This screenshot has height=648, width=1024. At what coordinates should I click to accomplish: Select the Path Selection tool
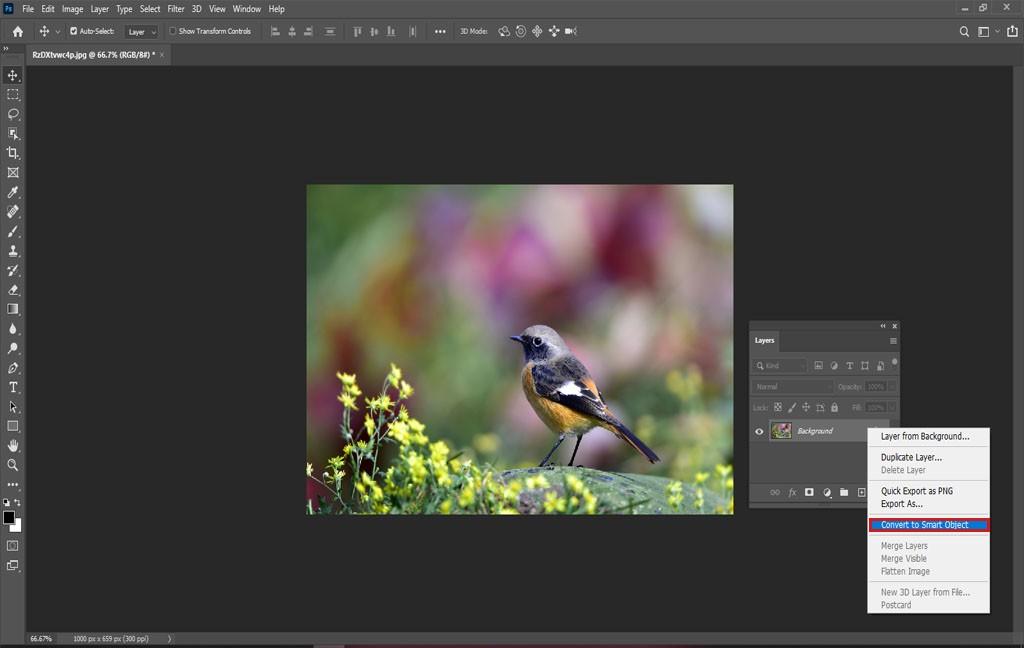point(12,407)
